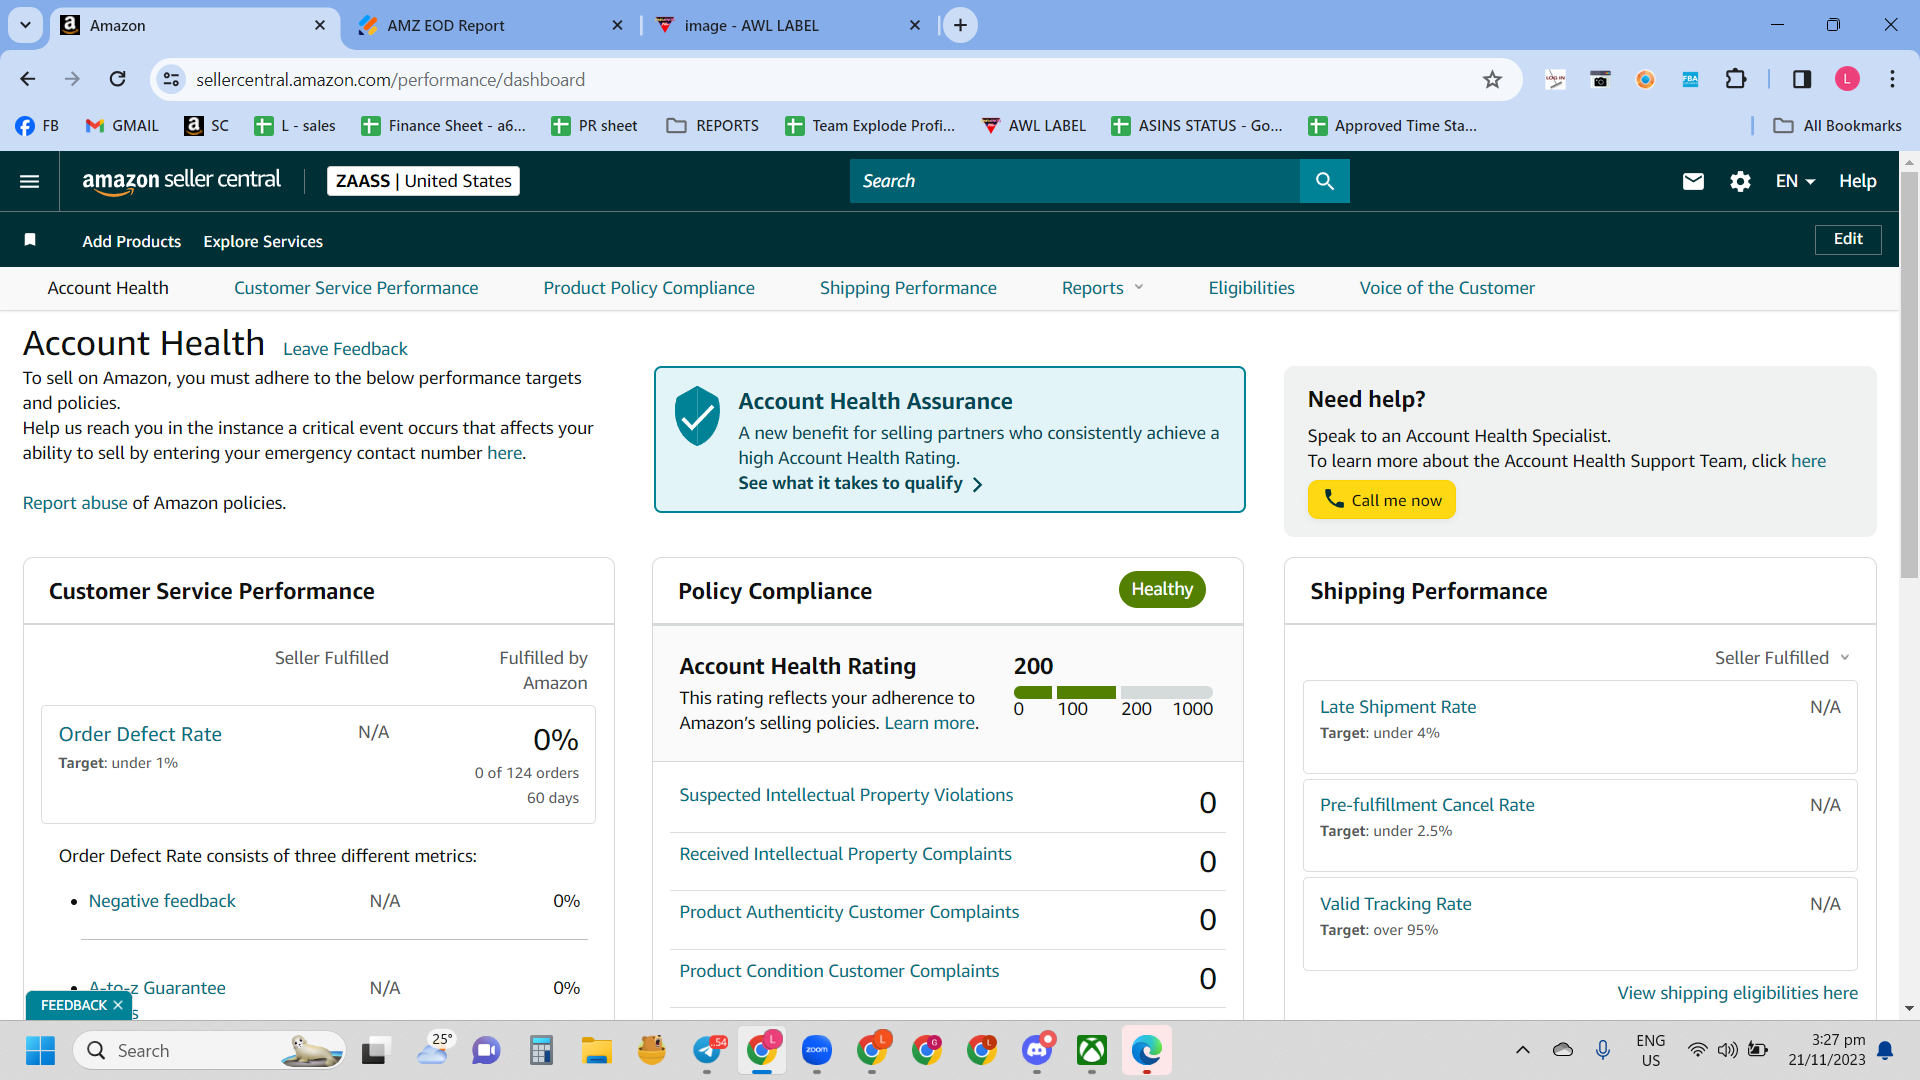The width and height of the screenshot is (1920, 1080).
Task: Open the REPORTS bookmarks folder
Action: pyautogui.click(x=713, y=126)
